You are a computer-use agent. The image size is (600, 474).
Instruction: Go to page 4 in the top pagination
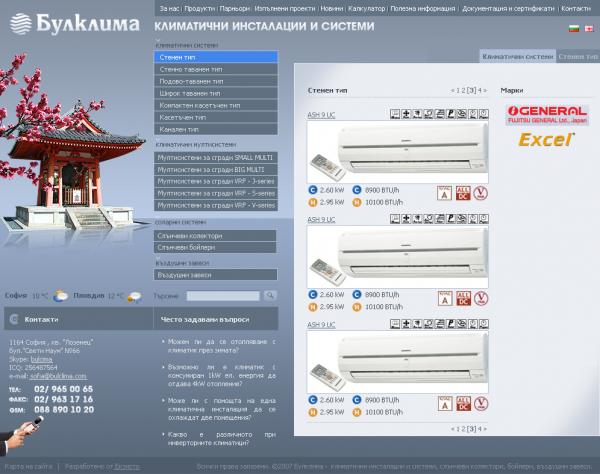[479, 90]
